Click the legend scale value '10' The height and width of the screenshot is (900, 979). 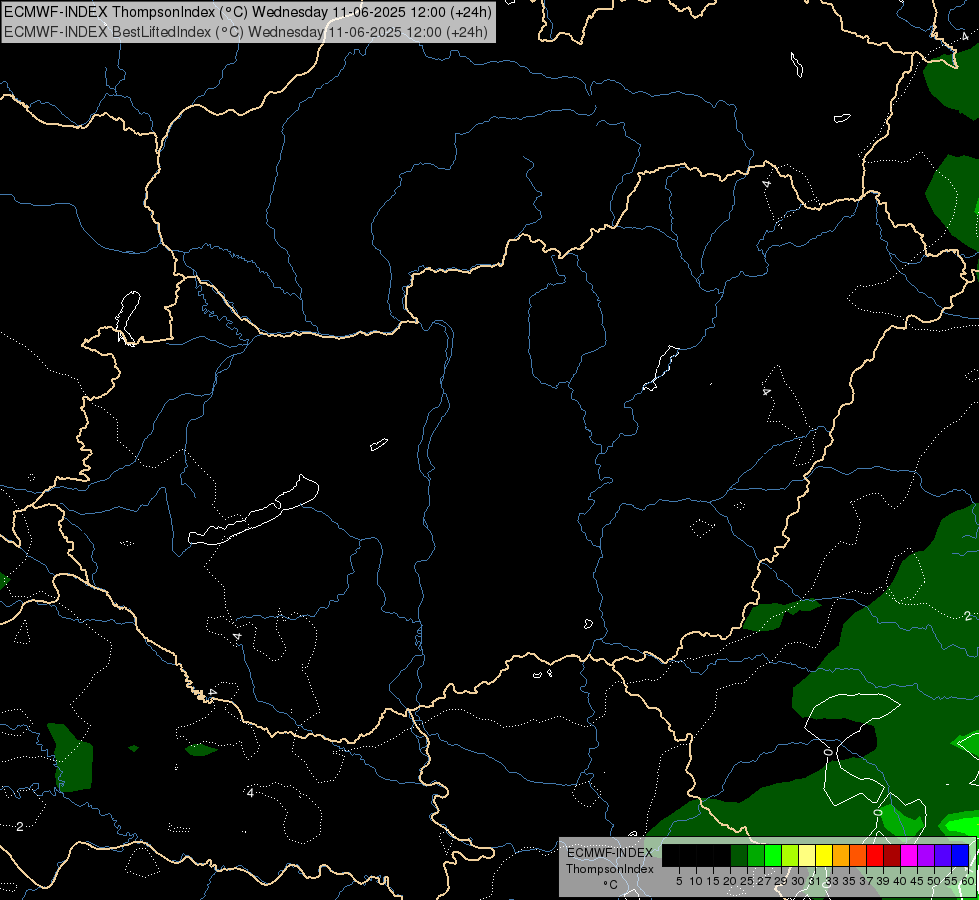696,881
